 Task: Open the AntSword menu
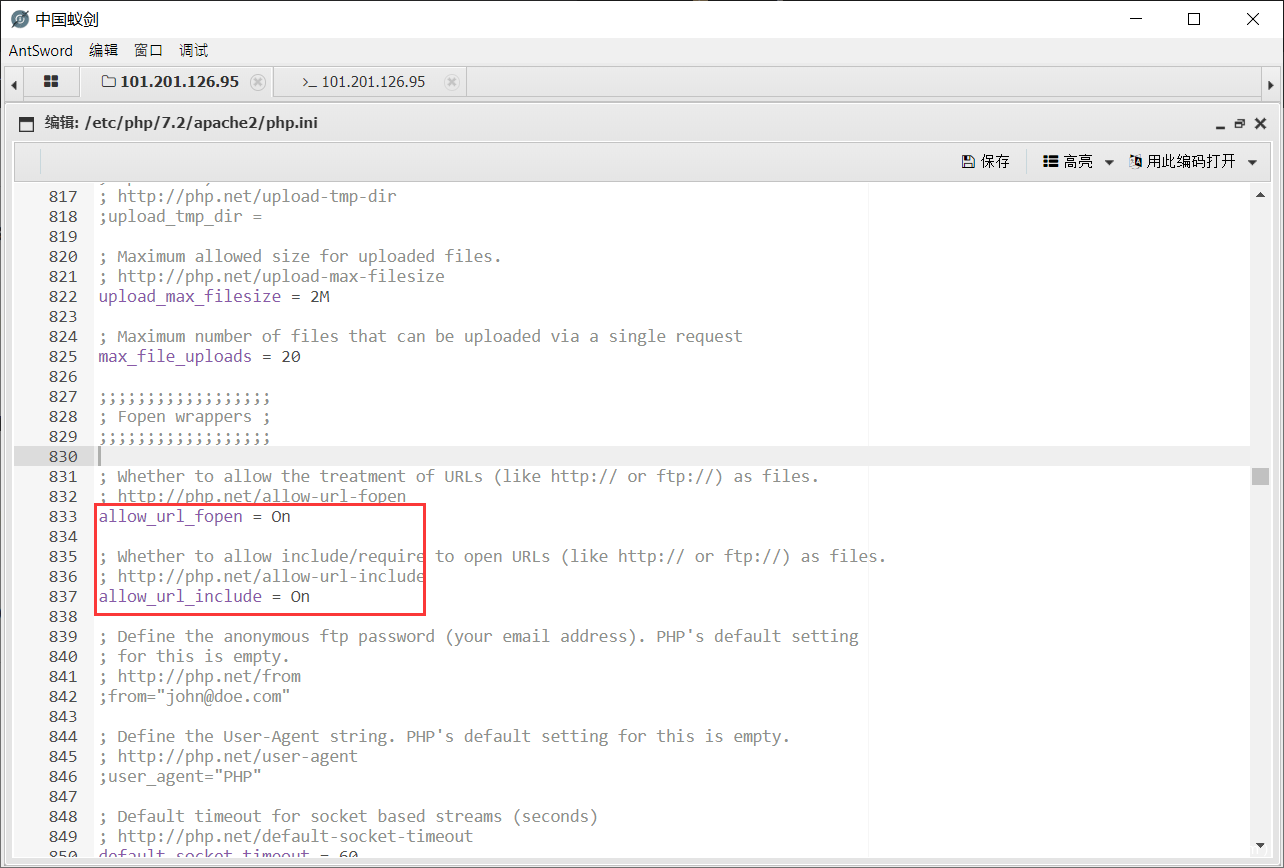pyautogui.click(x=41, y=50)
